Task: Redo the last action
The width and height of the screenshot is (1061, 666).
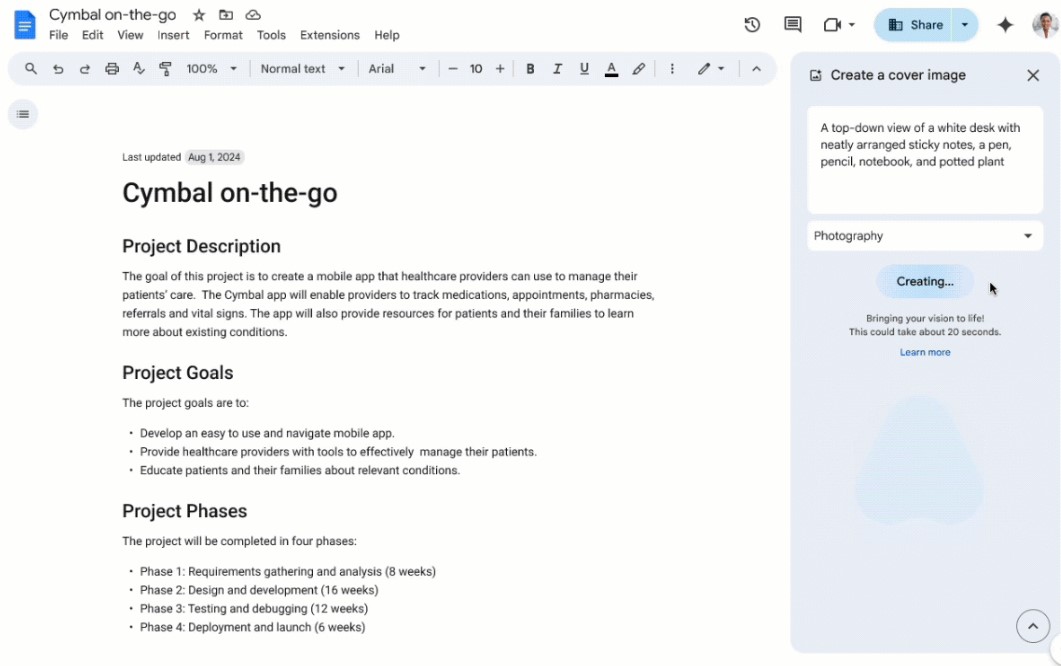Action: point(85,68)
